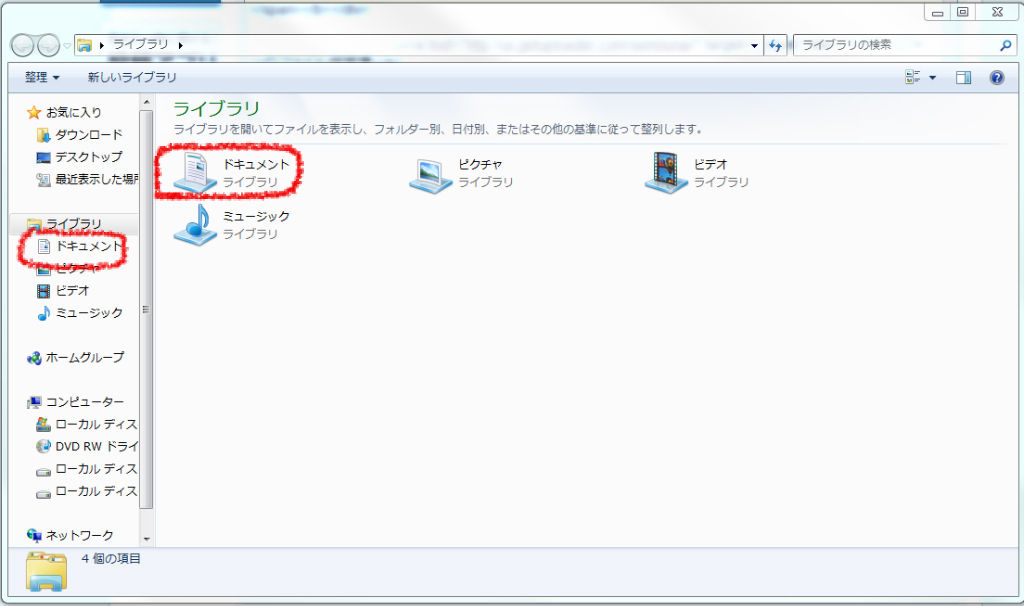Click the film icon beside ビデオ in sidebar
This screenshot has width=1024, height=606.
pyautogui.click(x=44, y=291)
